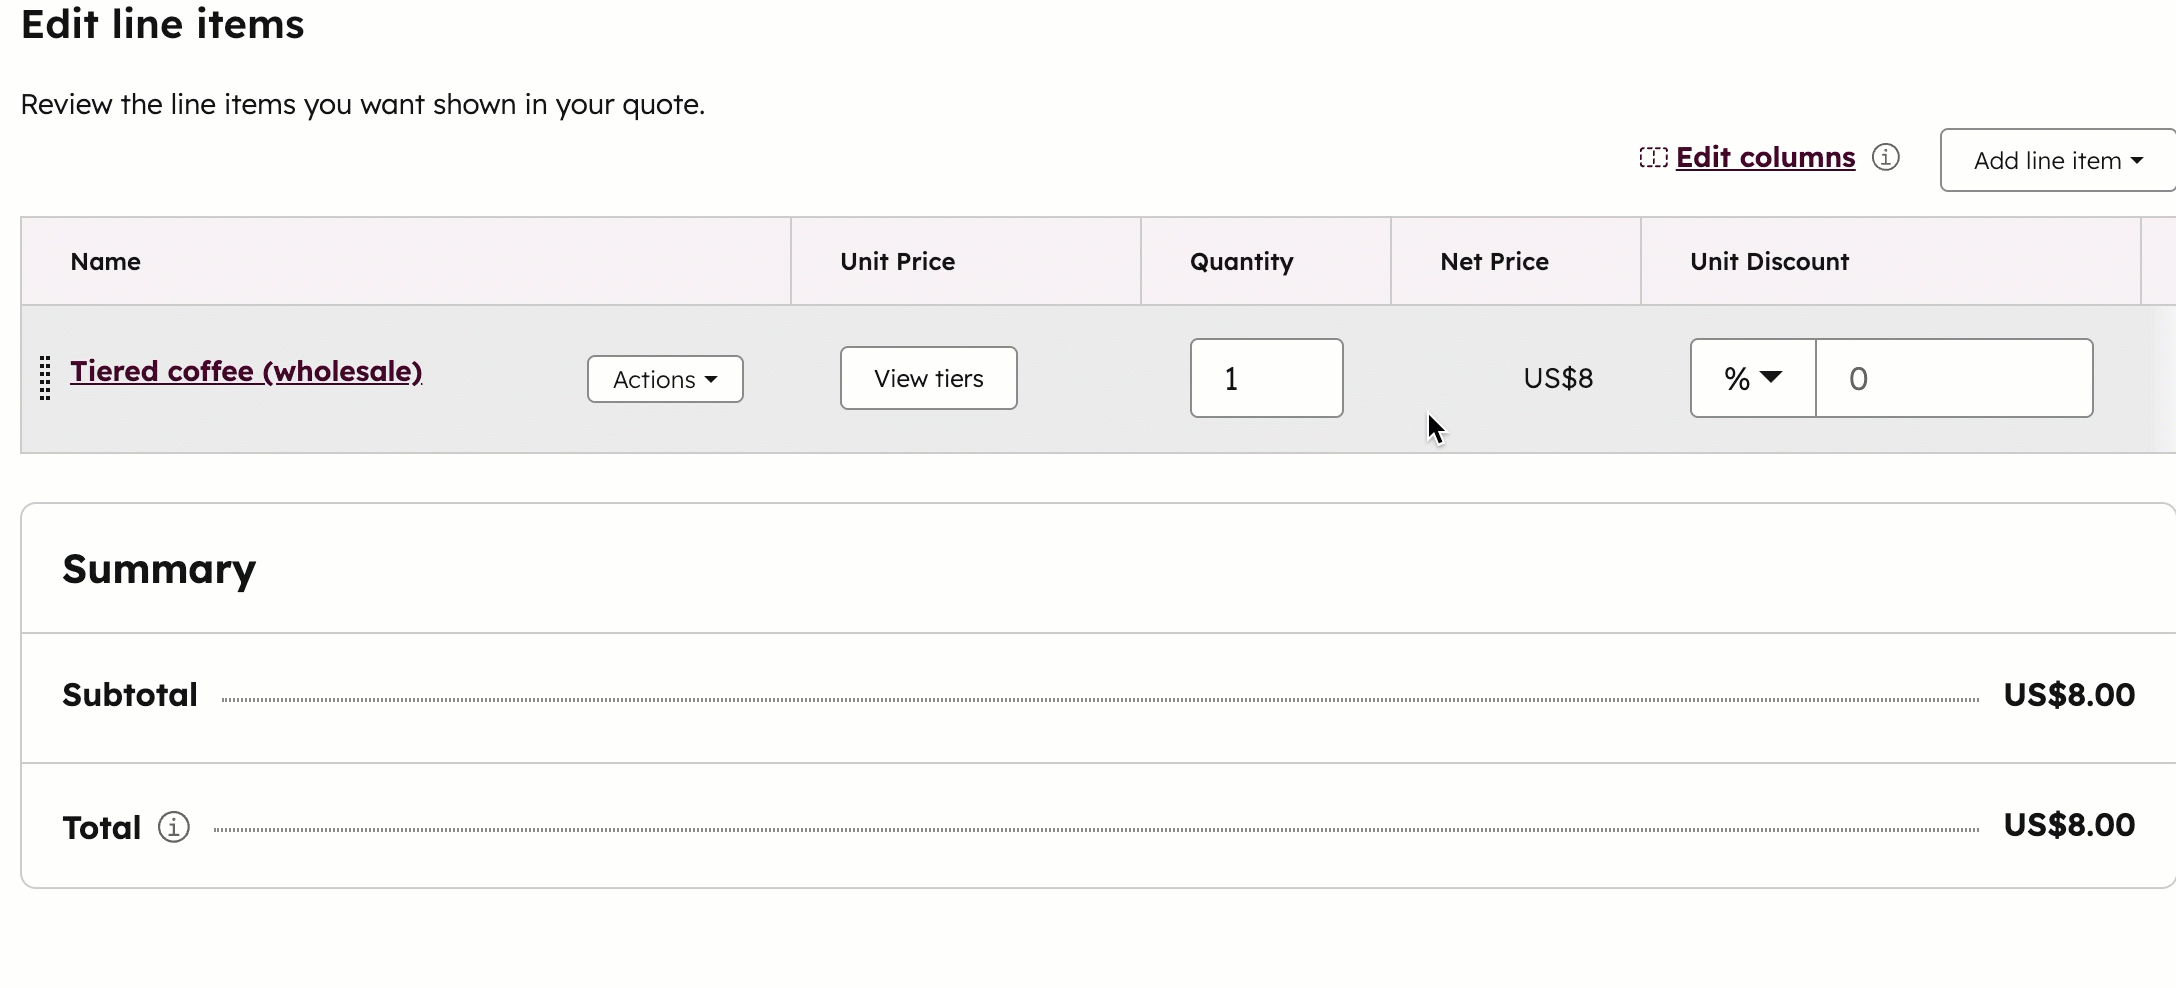Select the Quantity column header

click(1241, 261)
